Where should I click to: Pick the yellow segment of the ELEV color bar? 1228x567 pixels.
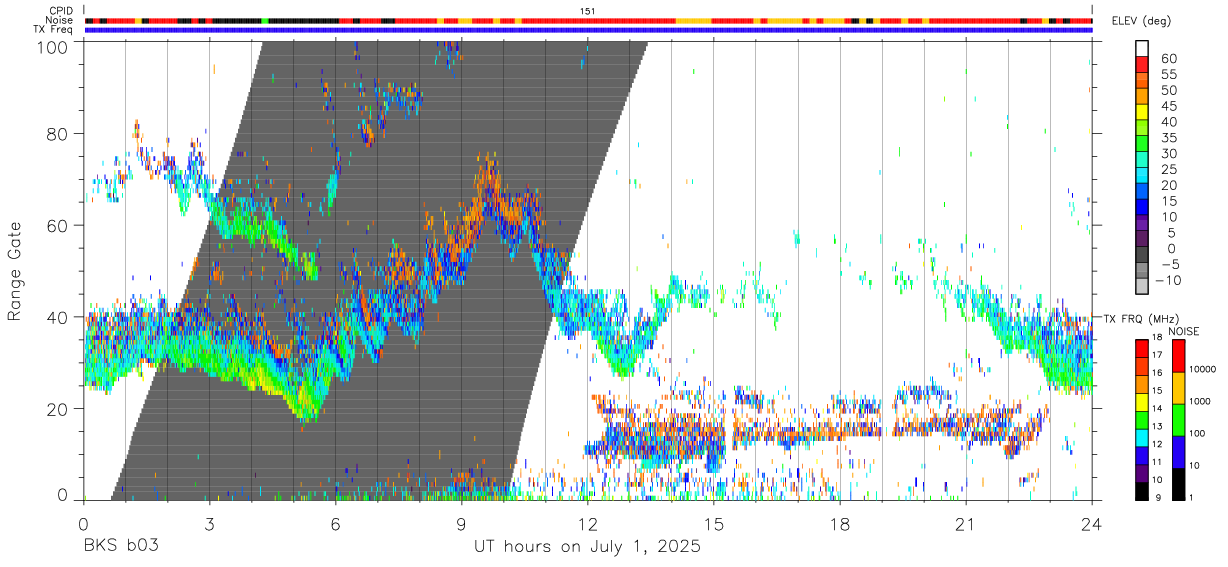(1142, 111)
